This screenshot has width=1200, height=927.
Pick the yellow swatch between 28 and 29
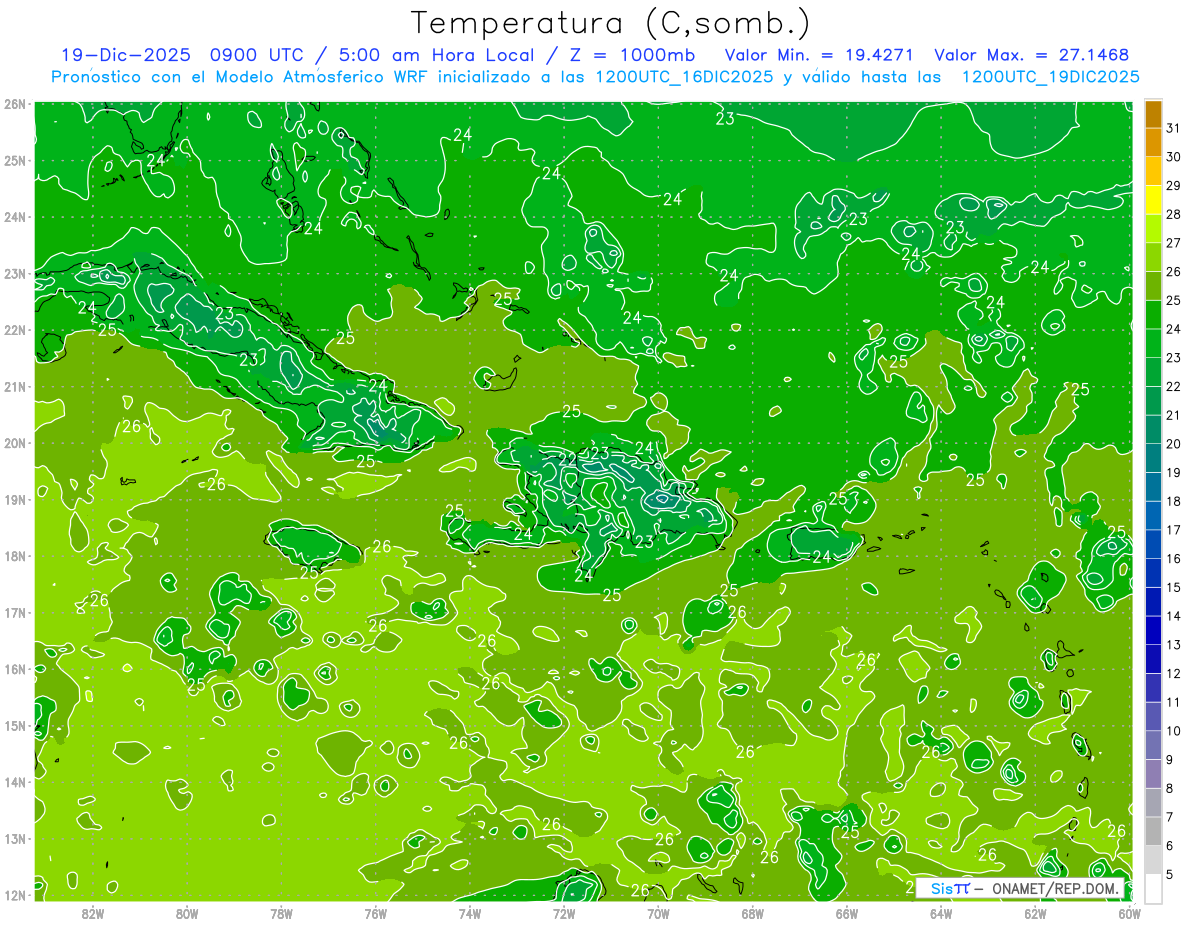1153,200
